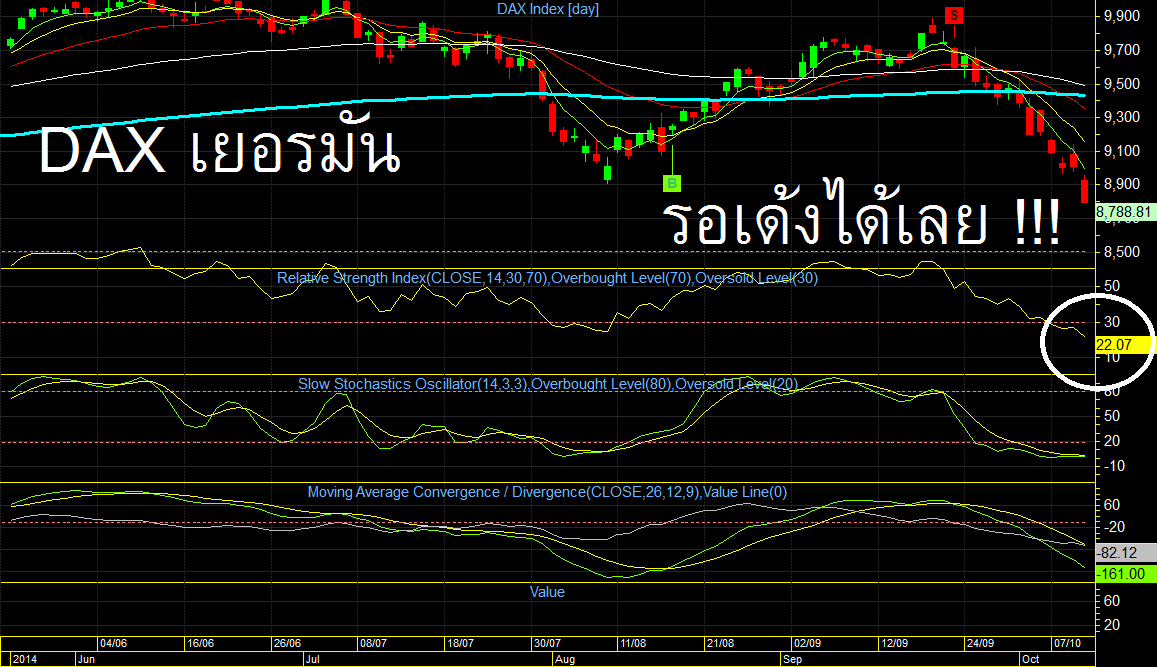Click the last price tag 8,788.81
The height and width of the screenshot is (667, 1157).
[x=1124, y=212]
